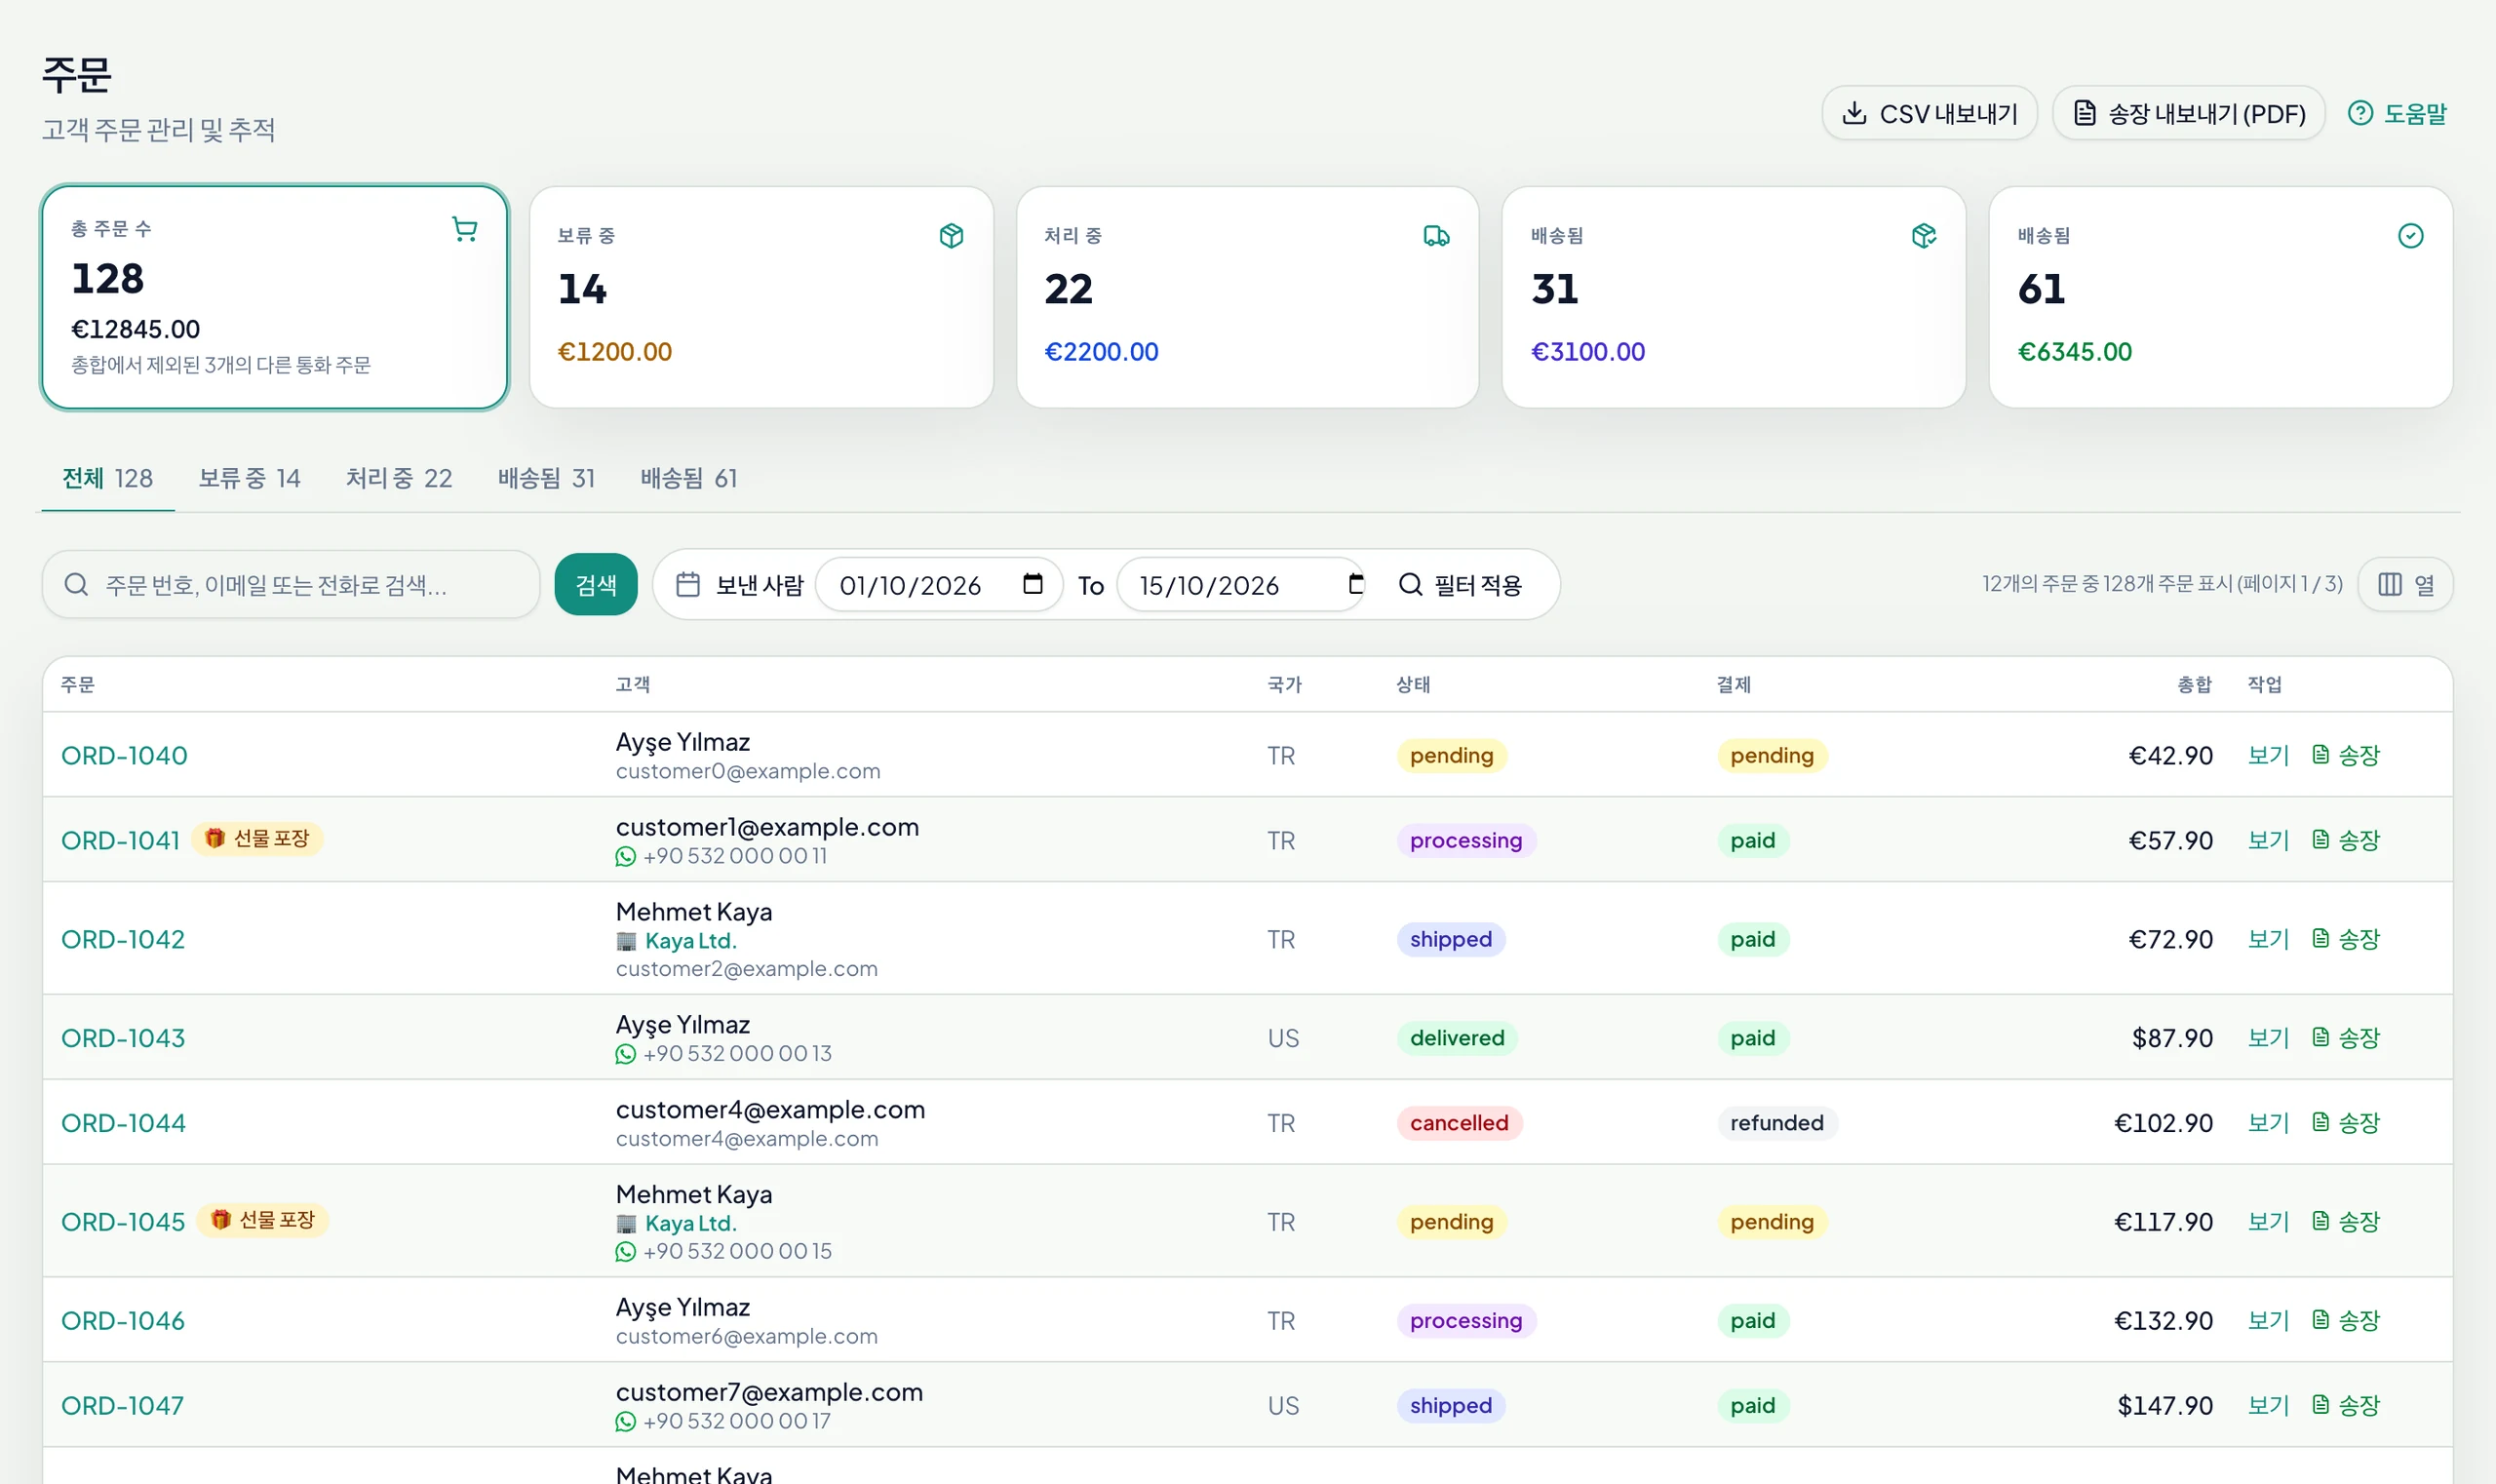
Task: Switch to the 전체 128 tab
Action: click(107, 478)
